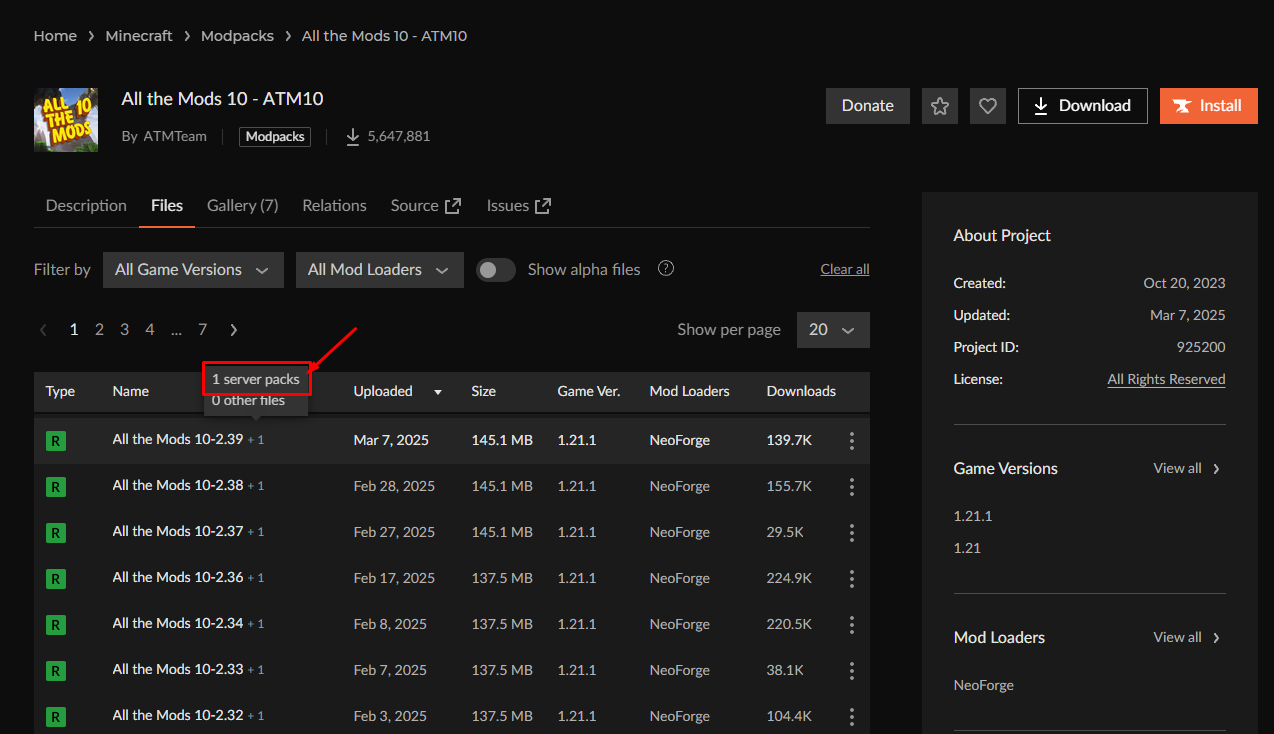Open the three-dot menu for version 10-2.39
Screen dimensions: 1274x734
click(852, 440)
